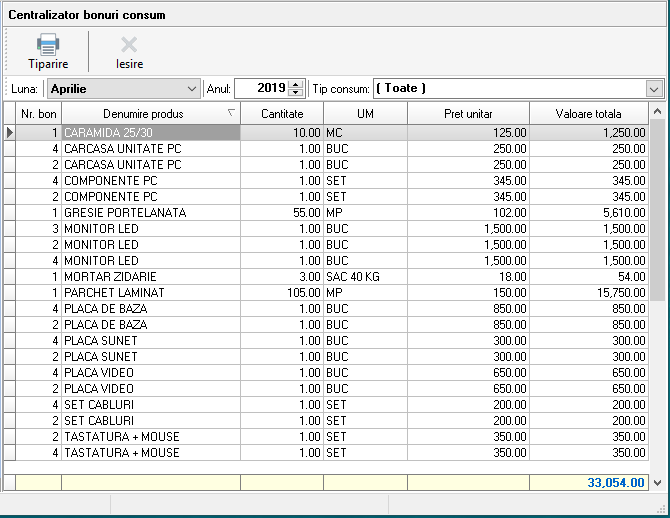Sort by Denumire produs column header
The image size is (670, 518).
150,114
